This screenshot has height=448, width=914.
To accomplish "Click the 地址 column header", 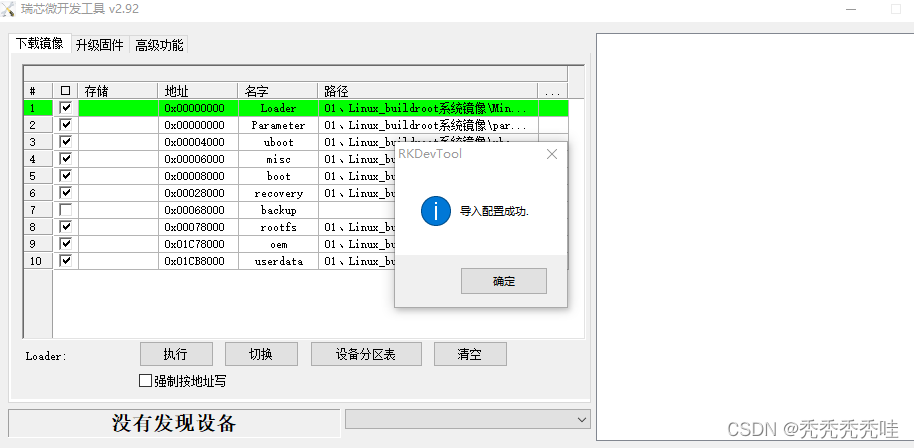I will pyautogui.click(x=198, y=91).
